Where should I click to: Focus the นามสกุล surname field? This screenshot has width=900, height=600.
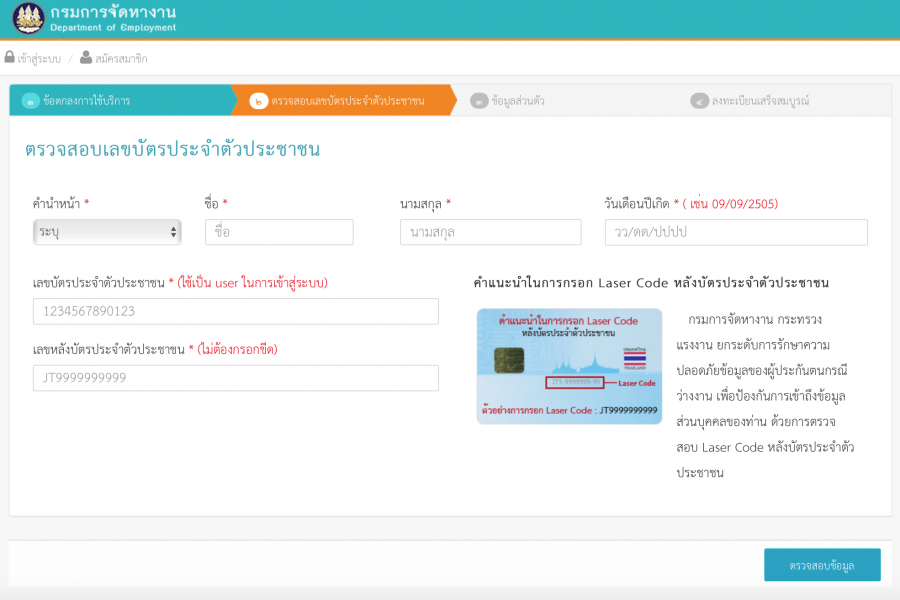[490, 232]
